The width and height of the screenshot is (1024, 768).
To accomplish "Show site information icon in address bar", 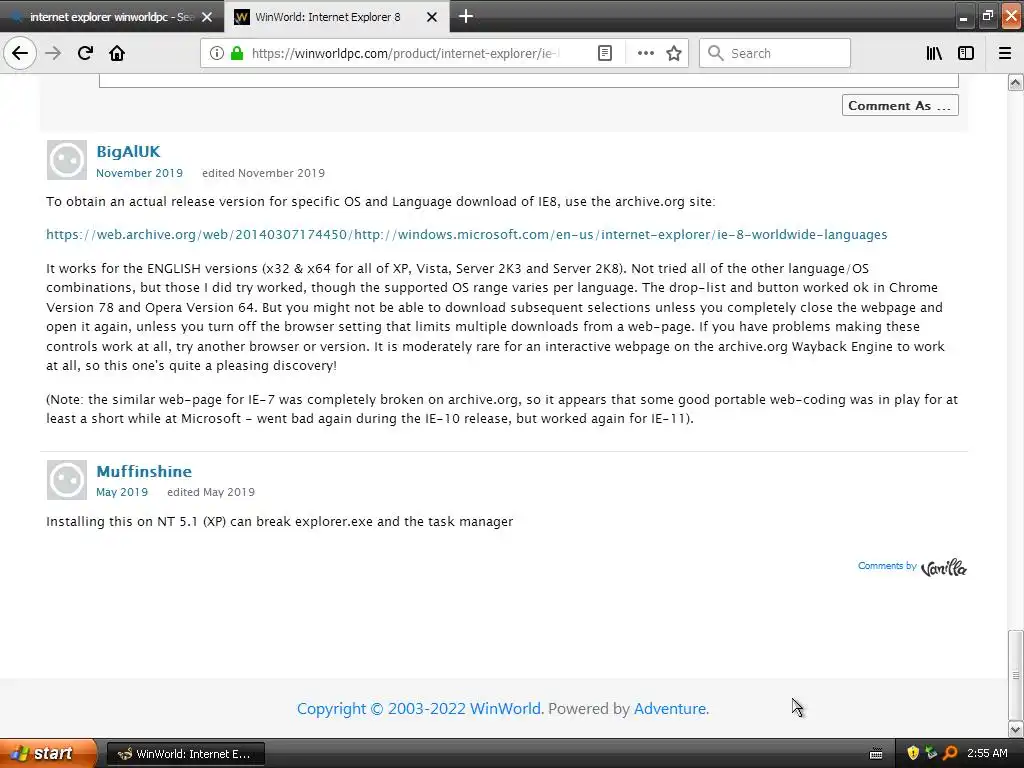I will click(217, 53).
